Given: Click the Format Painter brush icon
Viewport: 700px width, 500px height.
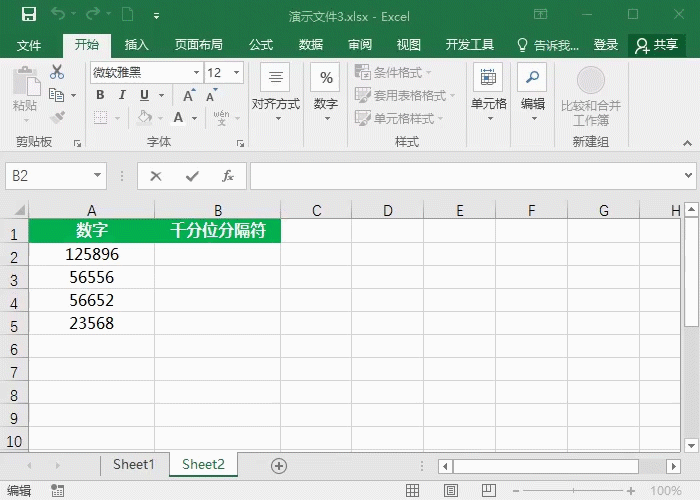Looking at the screenshot, I should coord(58,117).
